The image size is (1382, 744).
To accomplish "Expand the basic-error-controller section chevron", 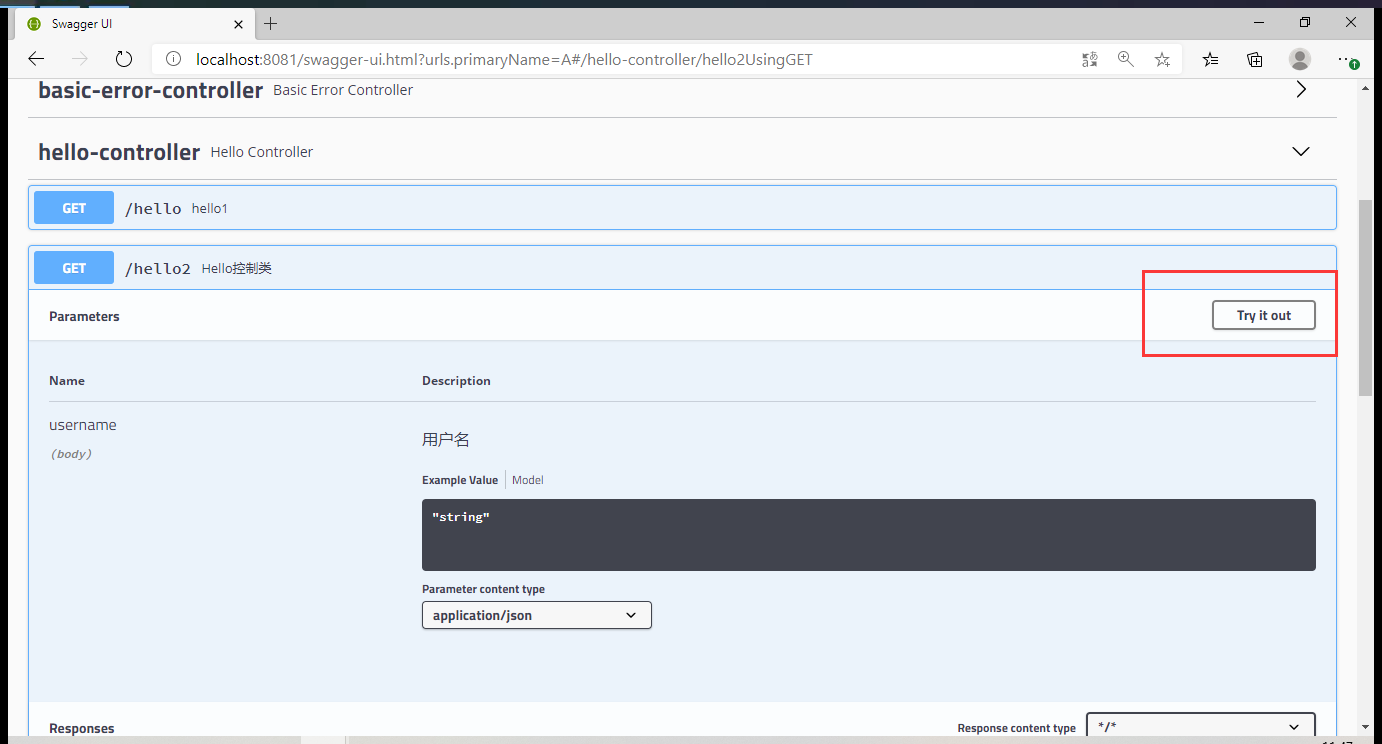I will [1301, 89].
